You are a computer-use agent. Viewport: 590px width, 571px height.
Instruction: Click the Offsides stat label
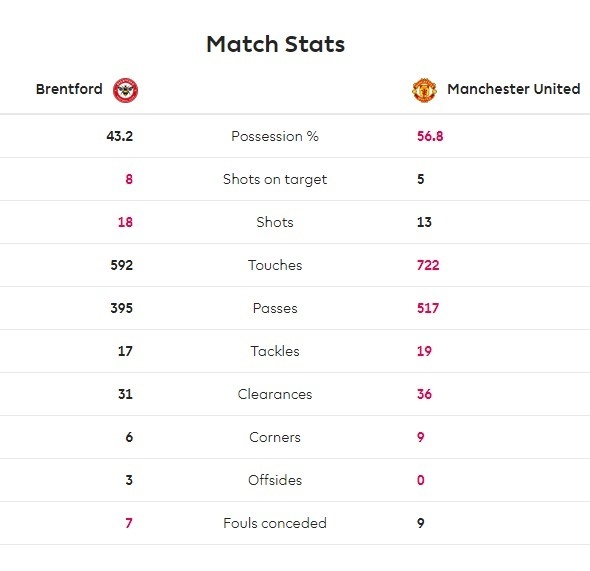click(x=275, y=480)
